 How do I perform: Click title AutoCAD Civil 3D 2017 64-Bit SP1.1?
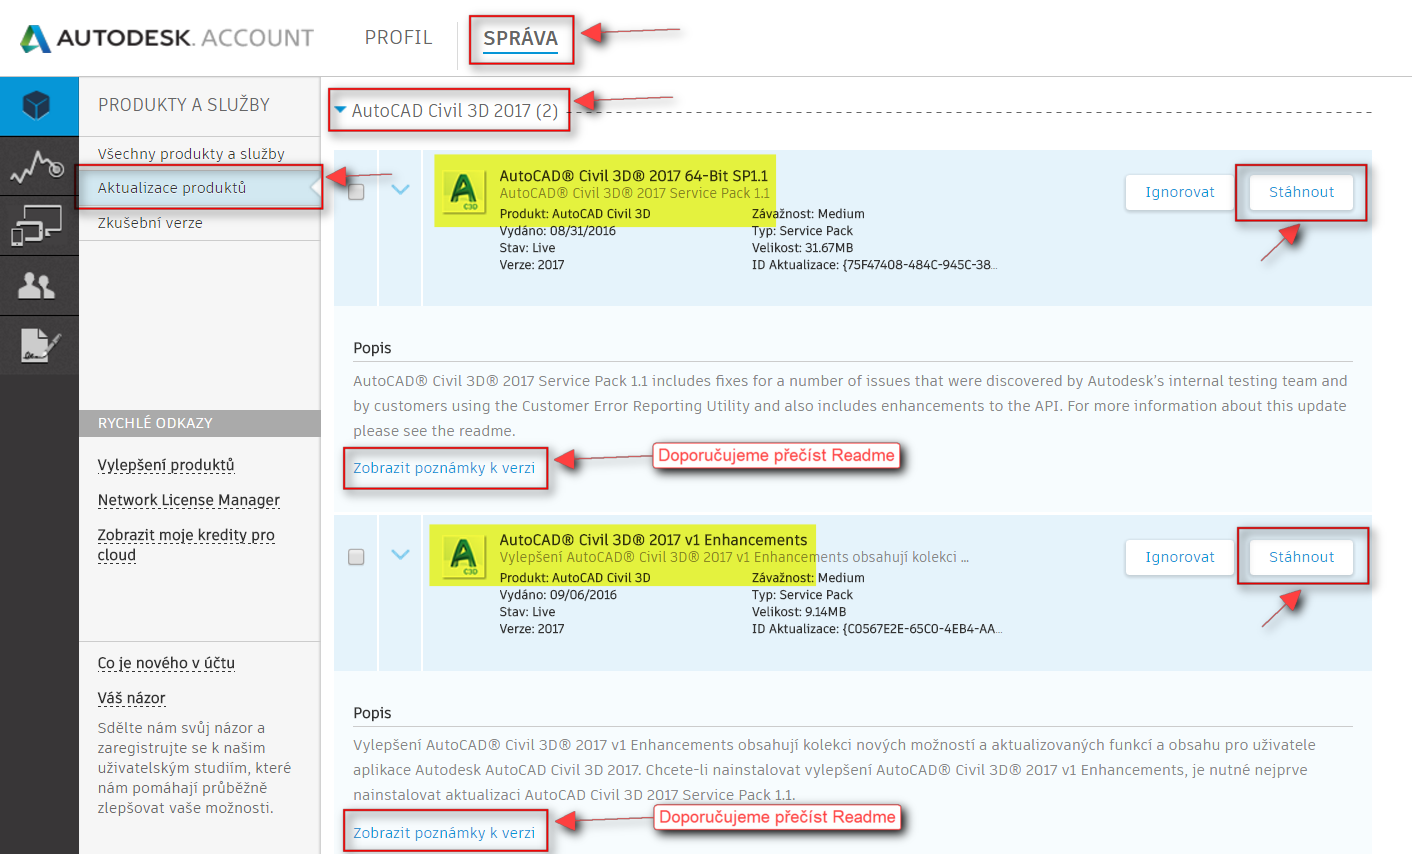point(634,176)
